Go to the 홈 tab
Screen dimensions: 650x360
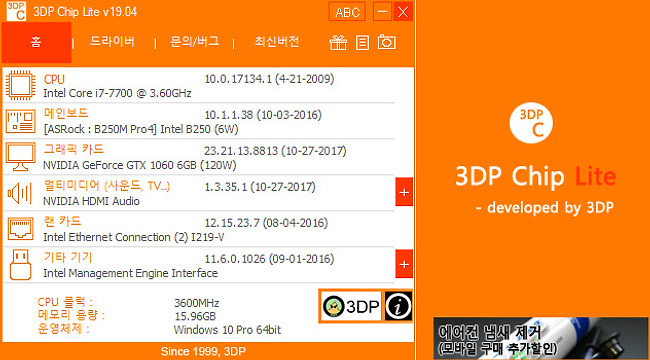click(36, 42)
